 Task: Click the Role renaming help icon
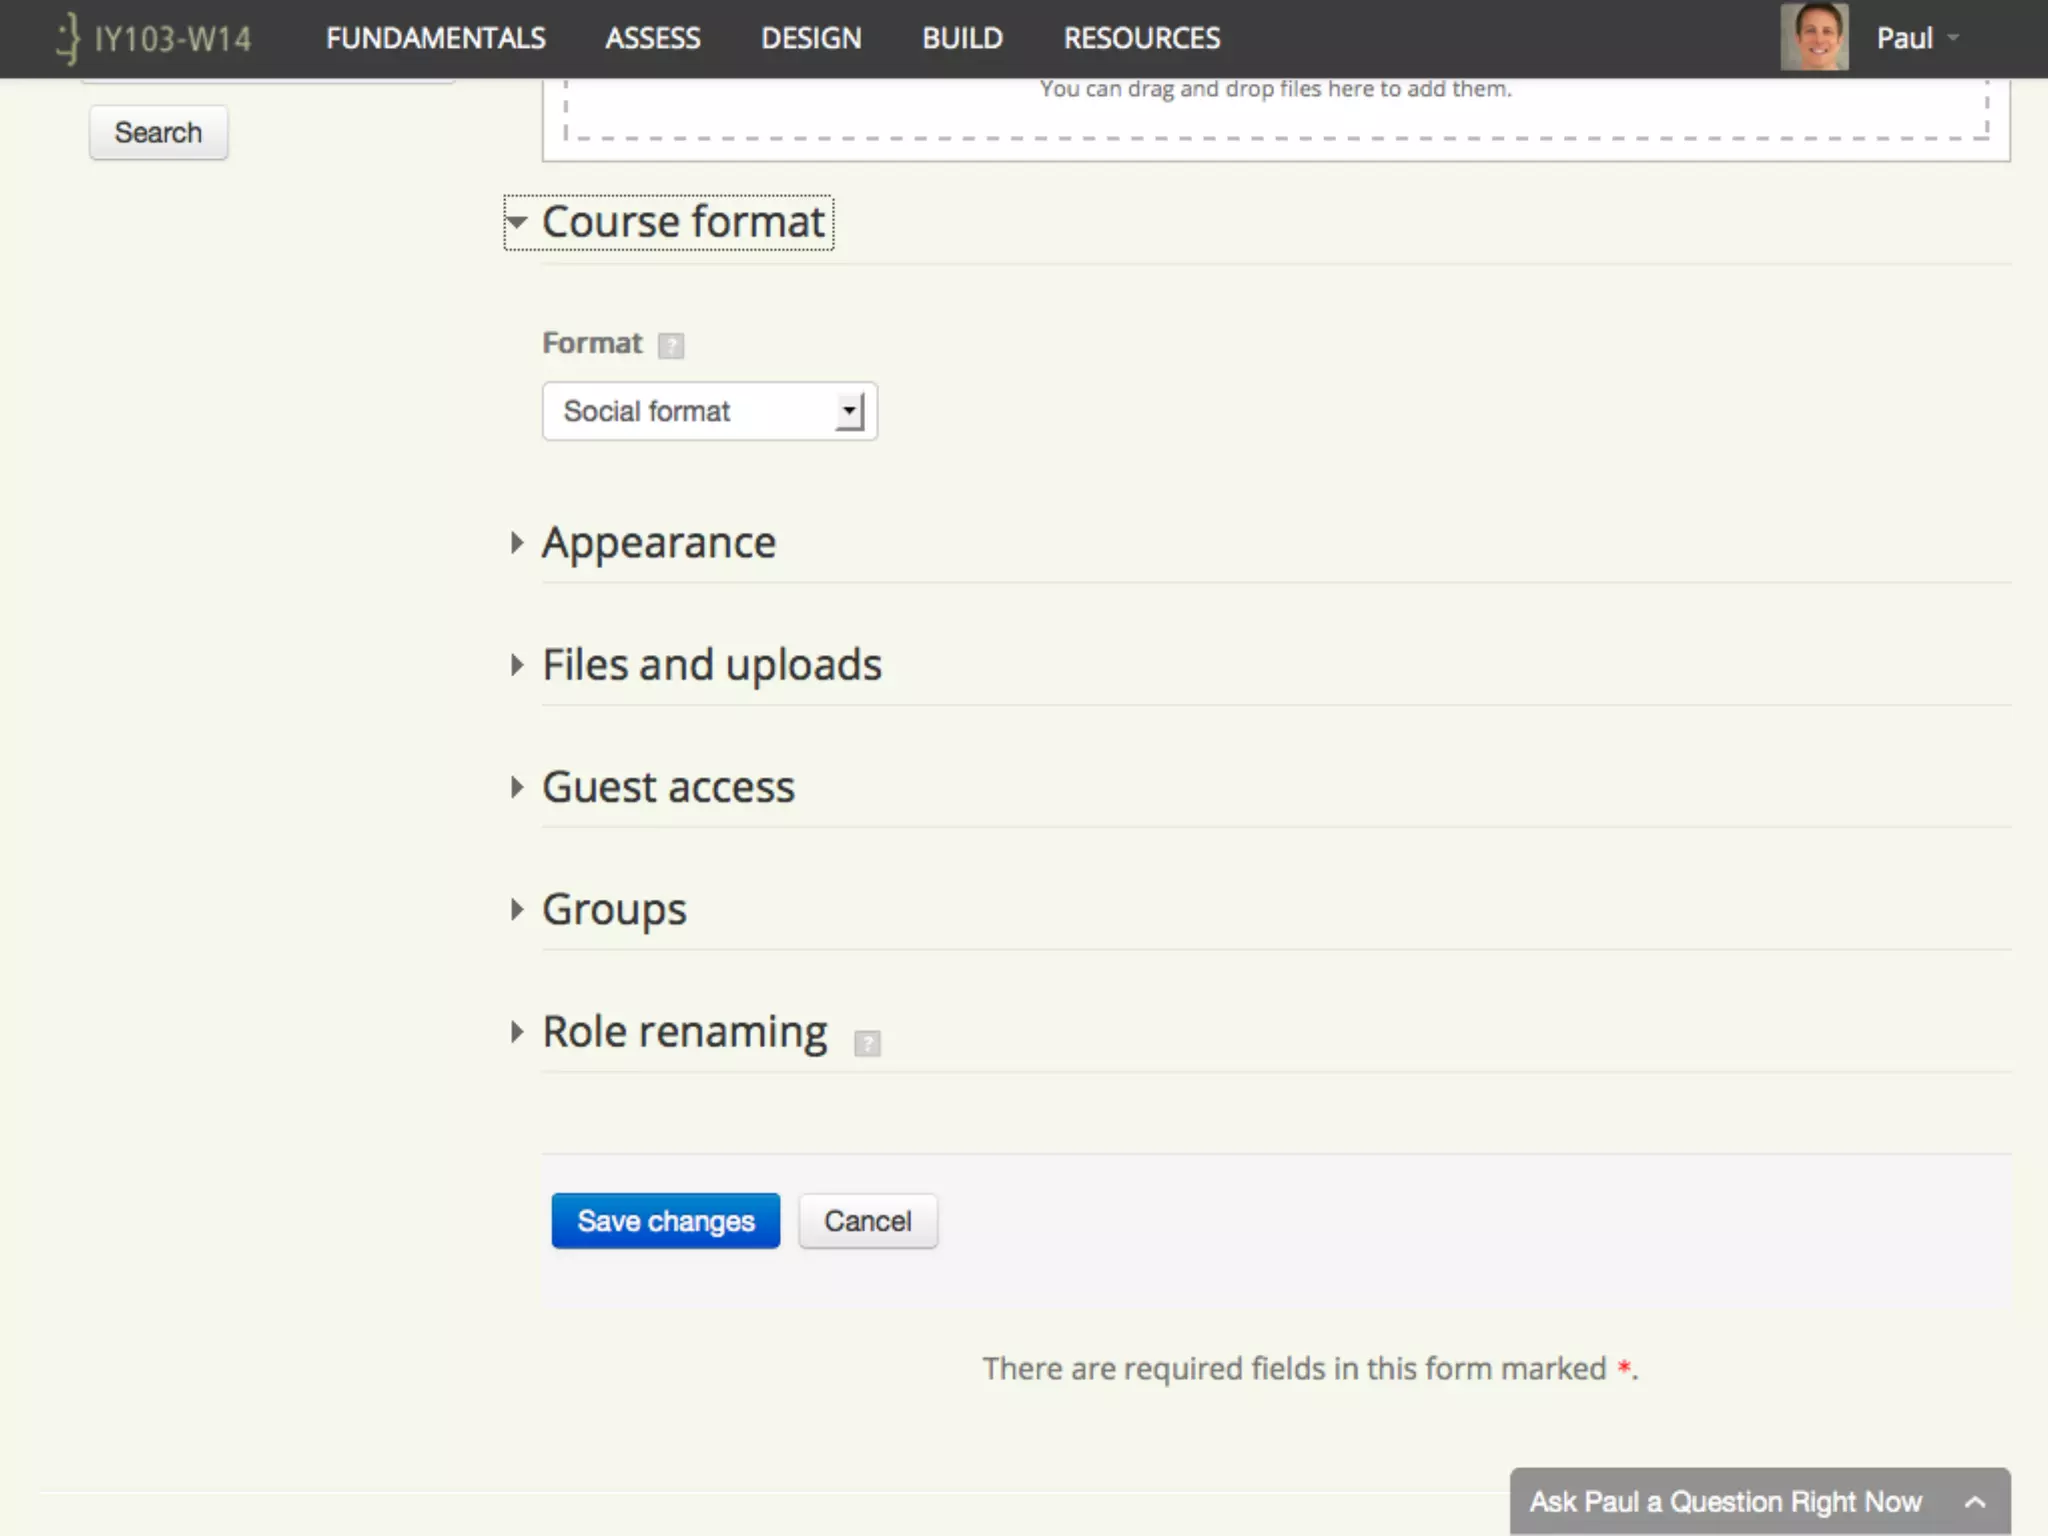(867, 1044)
